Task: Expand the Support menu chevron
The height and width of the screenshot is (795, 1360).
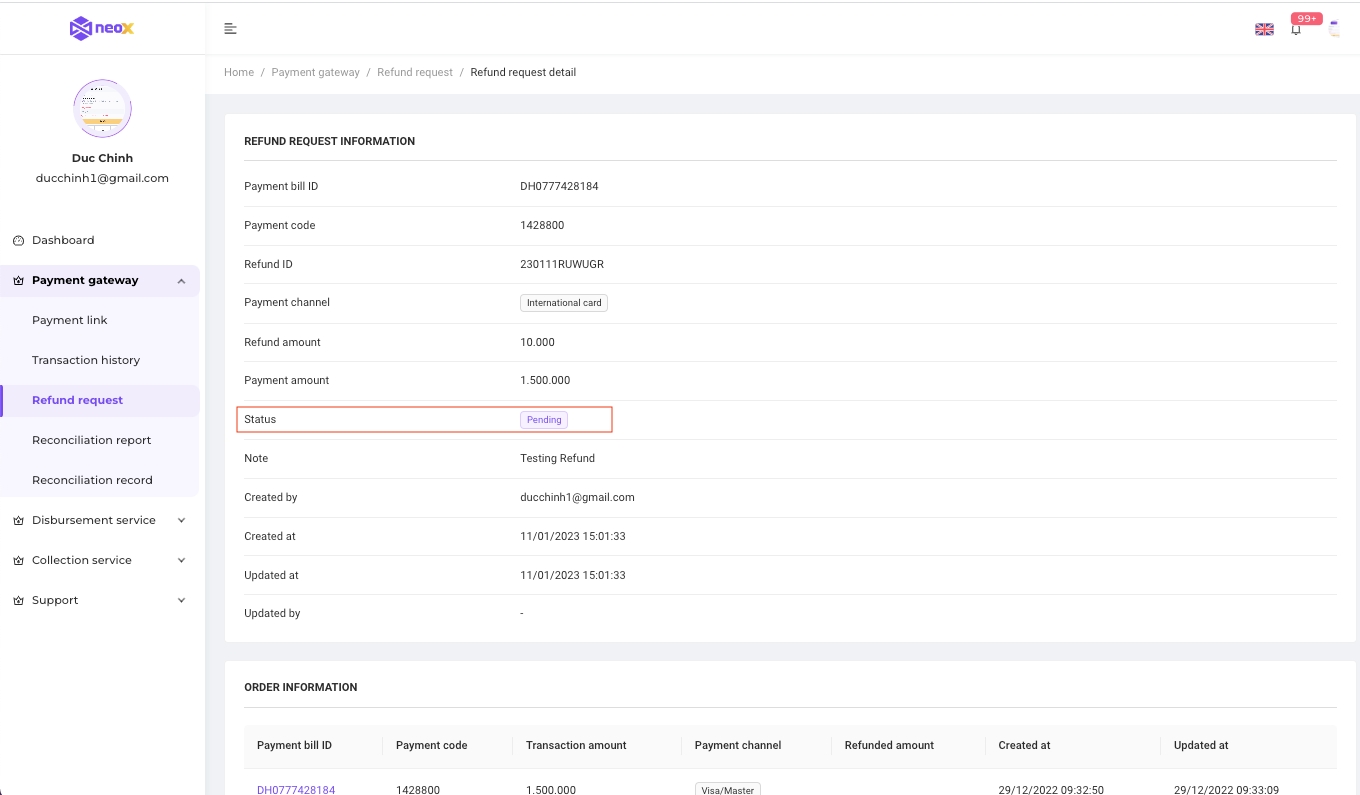Action: pyautogui.click(x=181, y=600)
